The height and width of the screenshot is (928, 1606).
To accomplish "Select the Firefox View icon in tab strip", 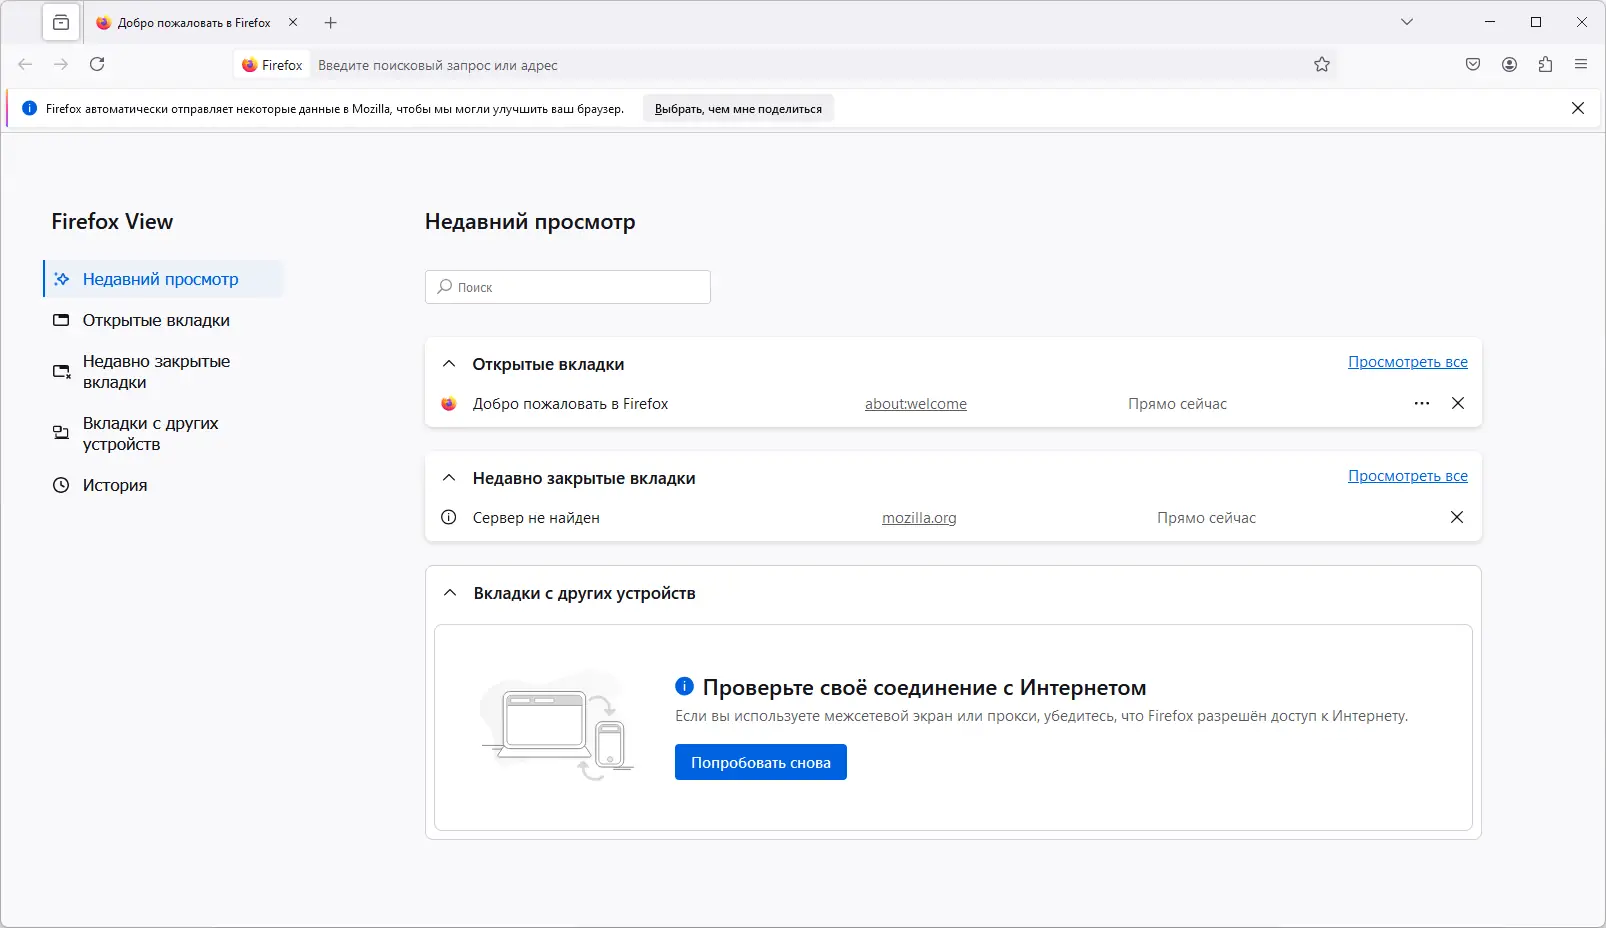I will 60,21.
